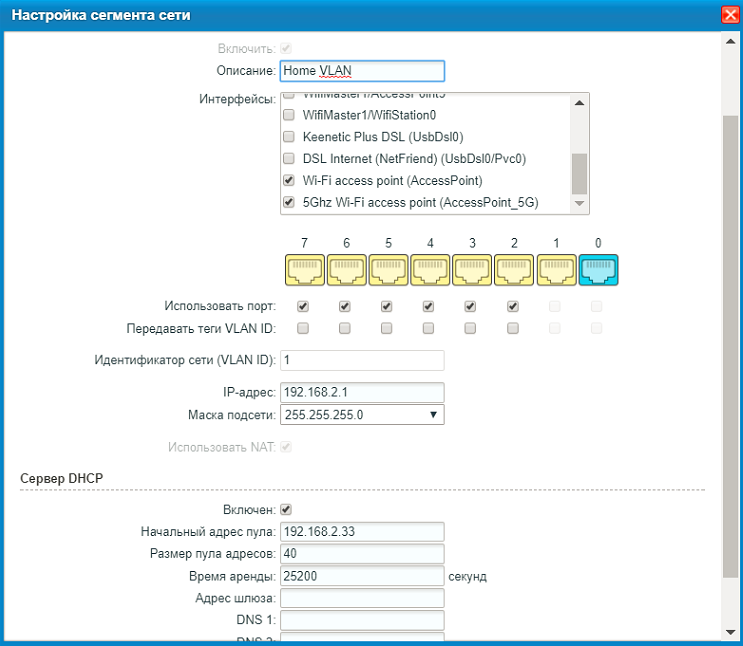Click the Описание field with Home VLAN
Image resolution: width=743 pixels, height=646 pixels.
click(362, 71)
